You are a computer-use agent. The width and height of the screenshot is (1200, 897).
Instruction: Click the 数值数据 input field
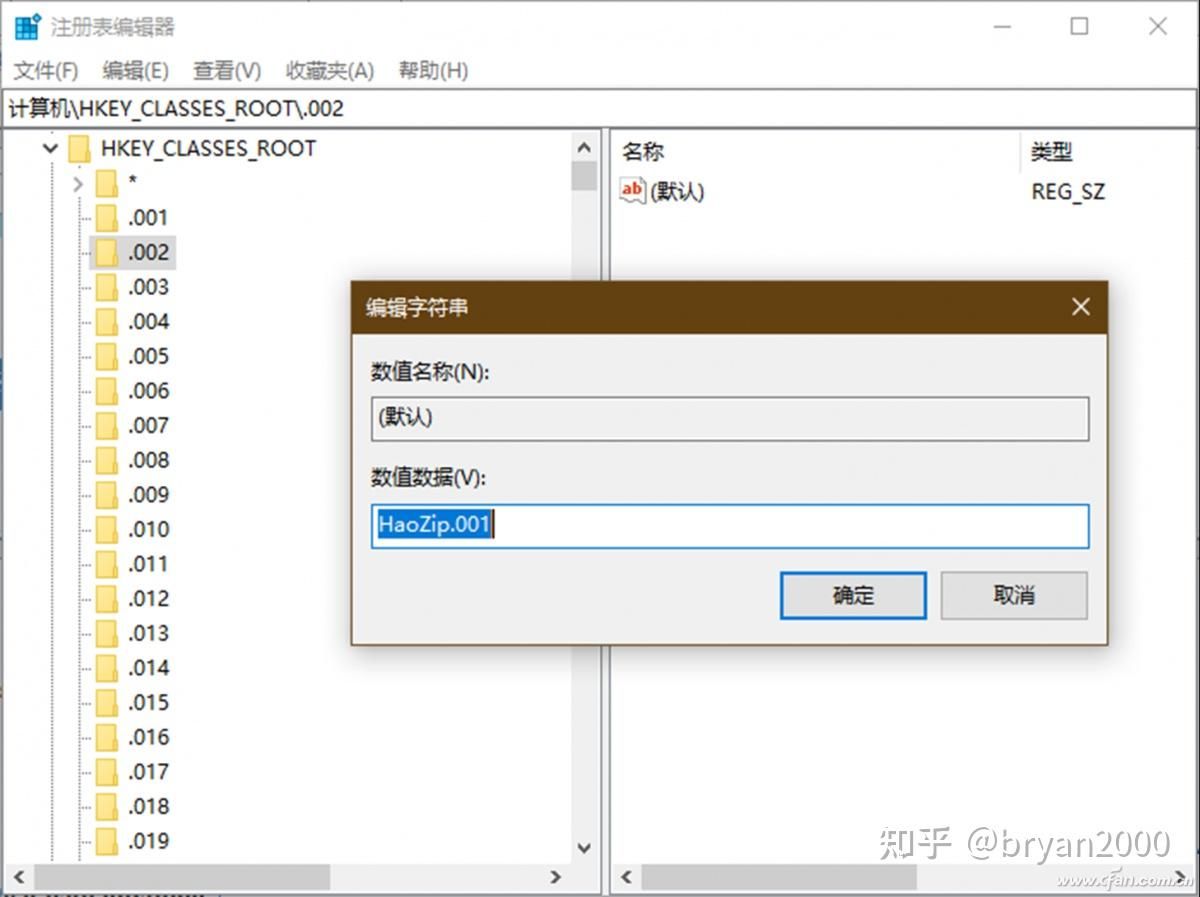(x=730, y=526)
